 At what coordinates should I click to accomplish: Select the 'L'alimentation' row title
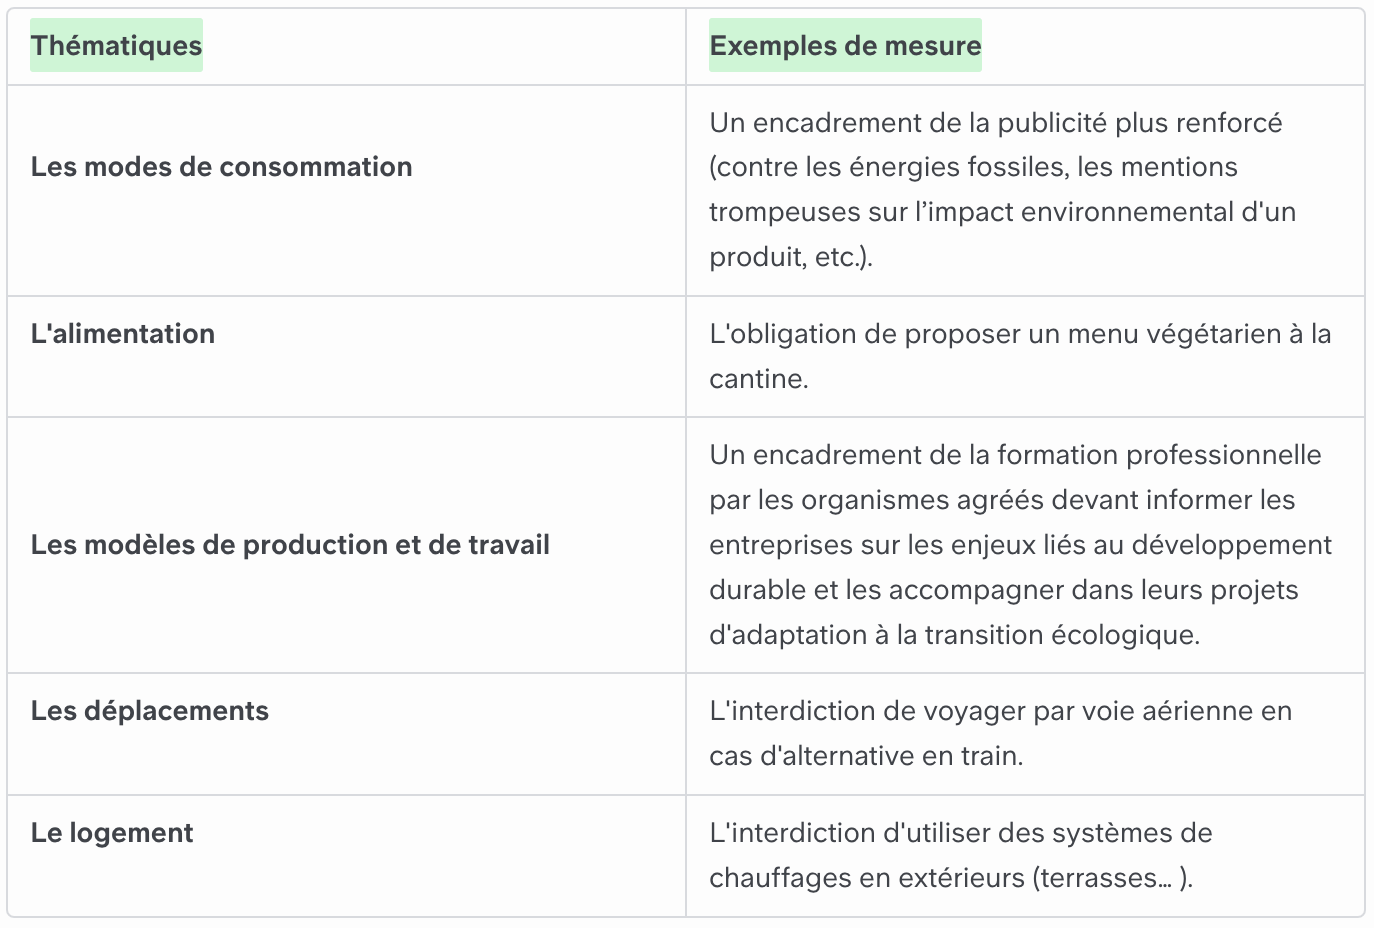122,334
